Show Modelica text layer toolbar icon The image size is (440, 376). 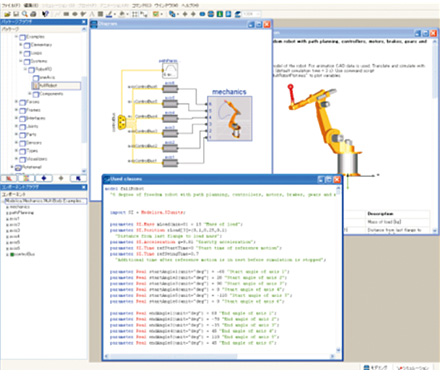tap(228, 14)
